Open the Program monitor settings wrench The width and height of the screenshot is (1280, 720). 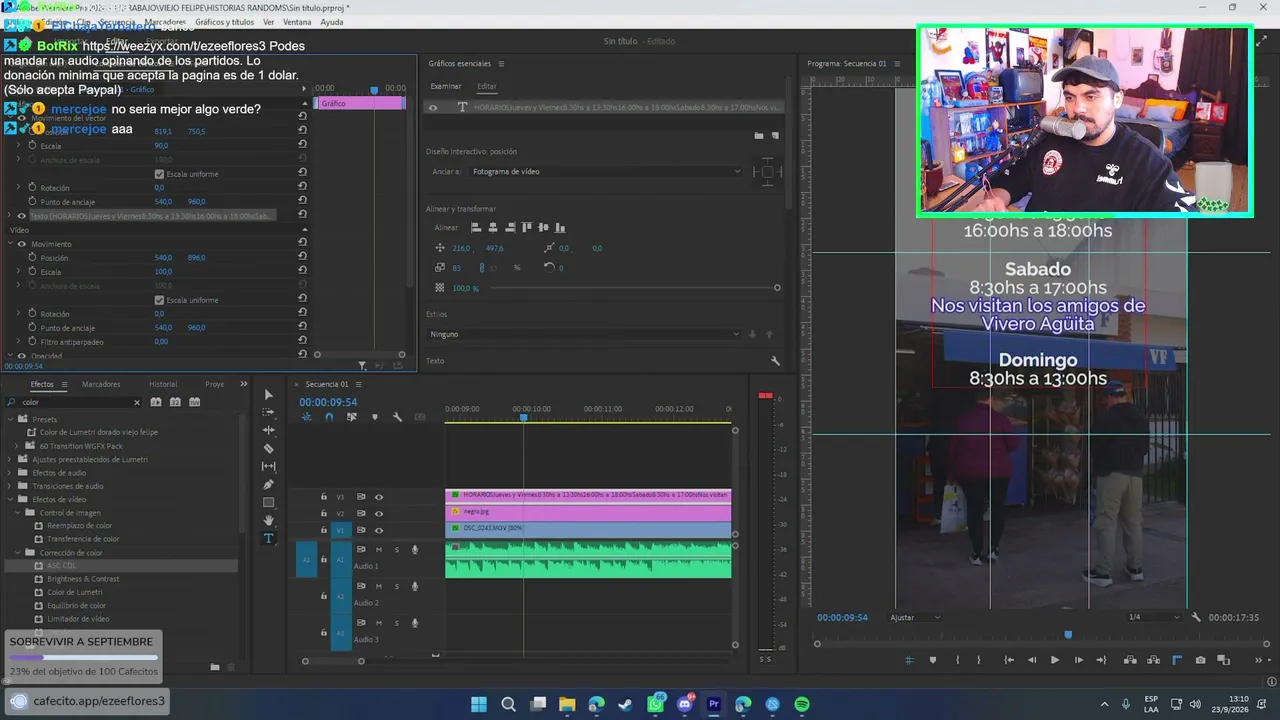(1196, 617)
